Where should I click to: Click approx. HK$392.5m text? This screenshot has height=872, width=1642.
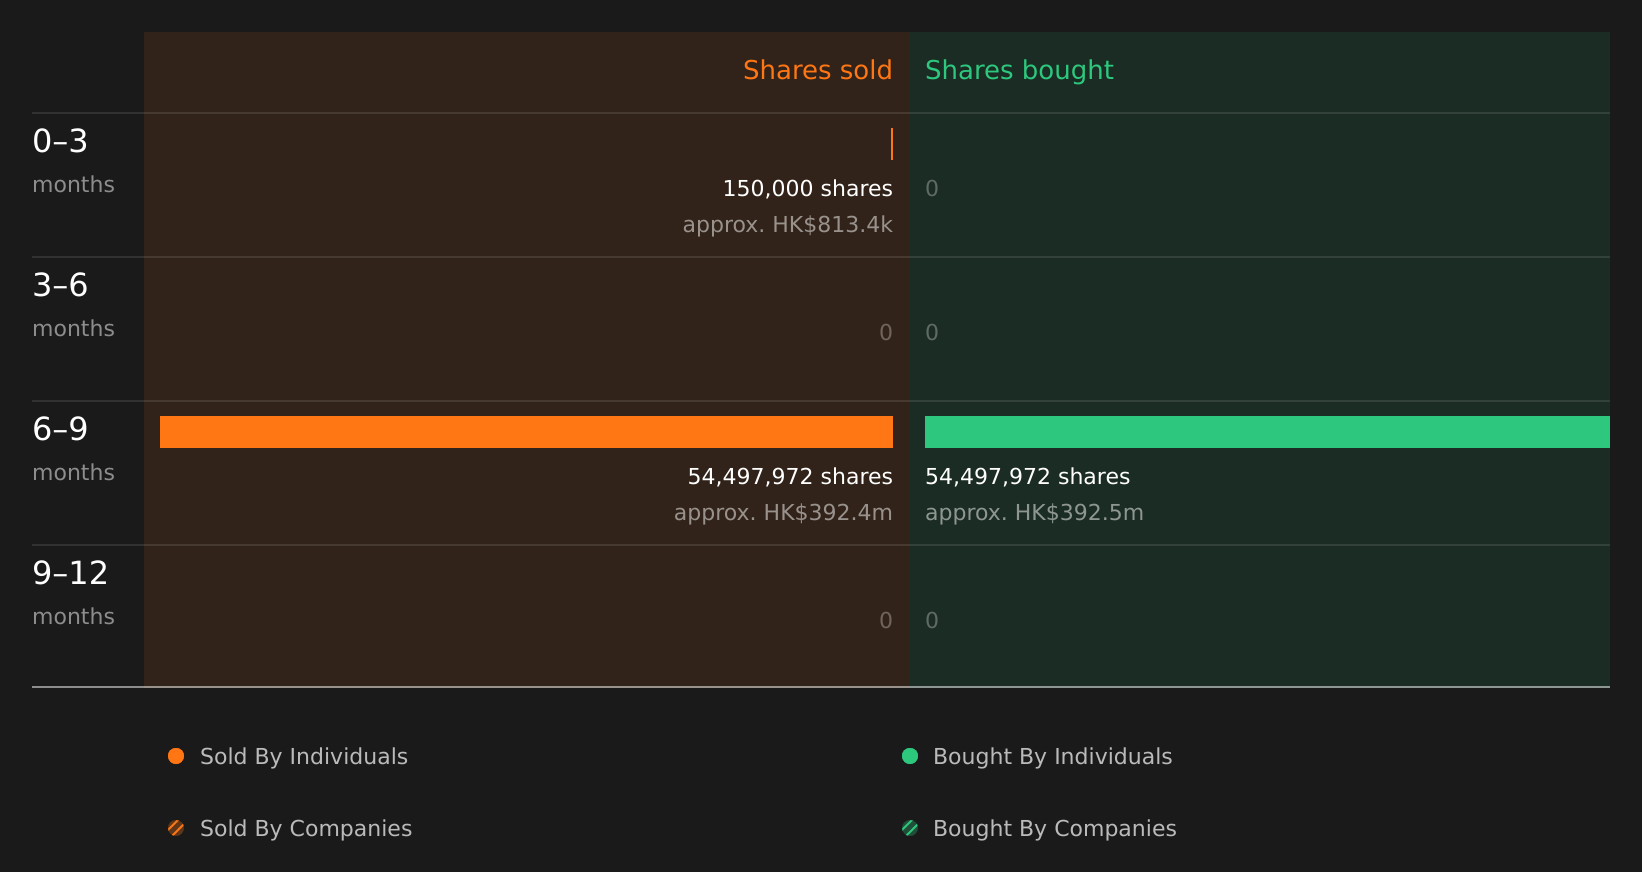pos(1034,512)
